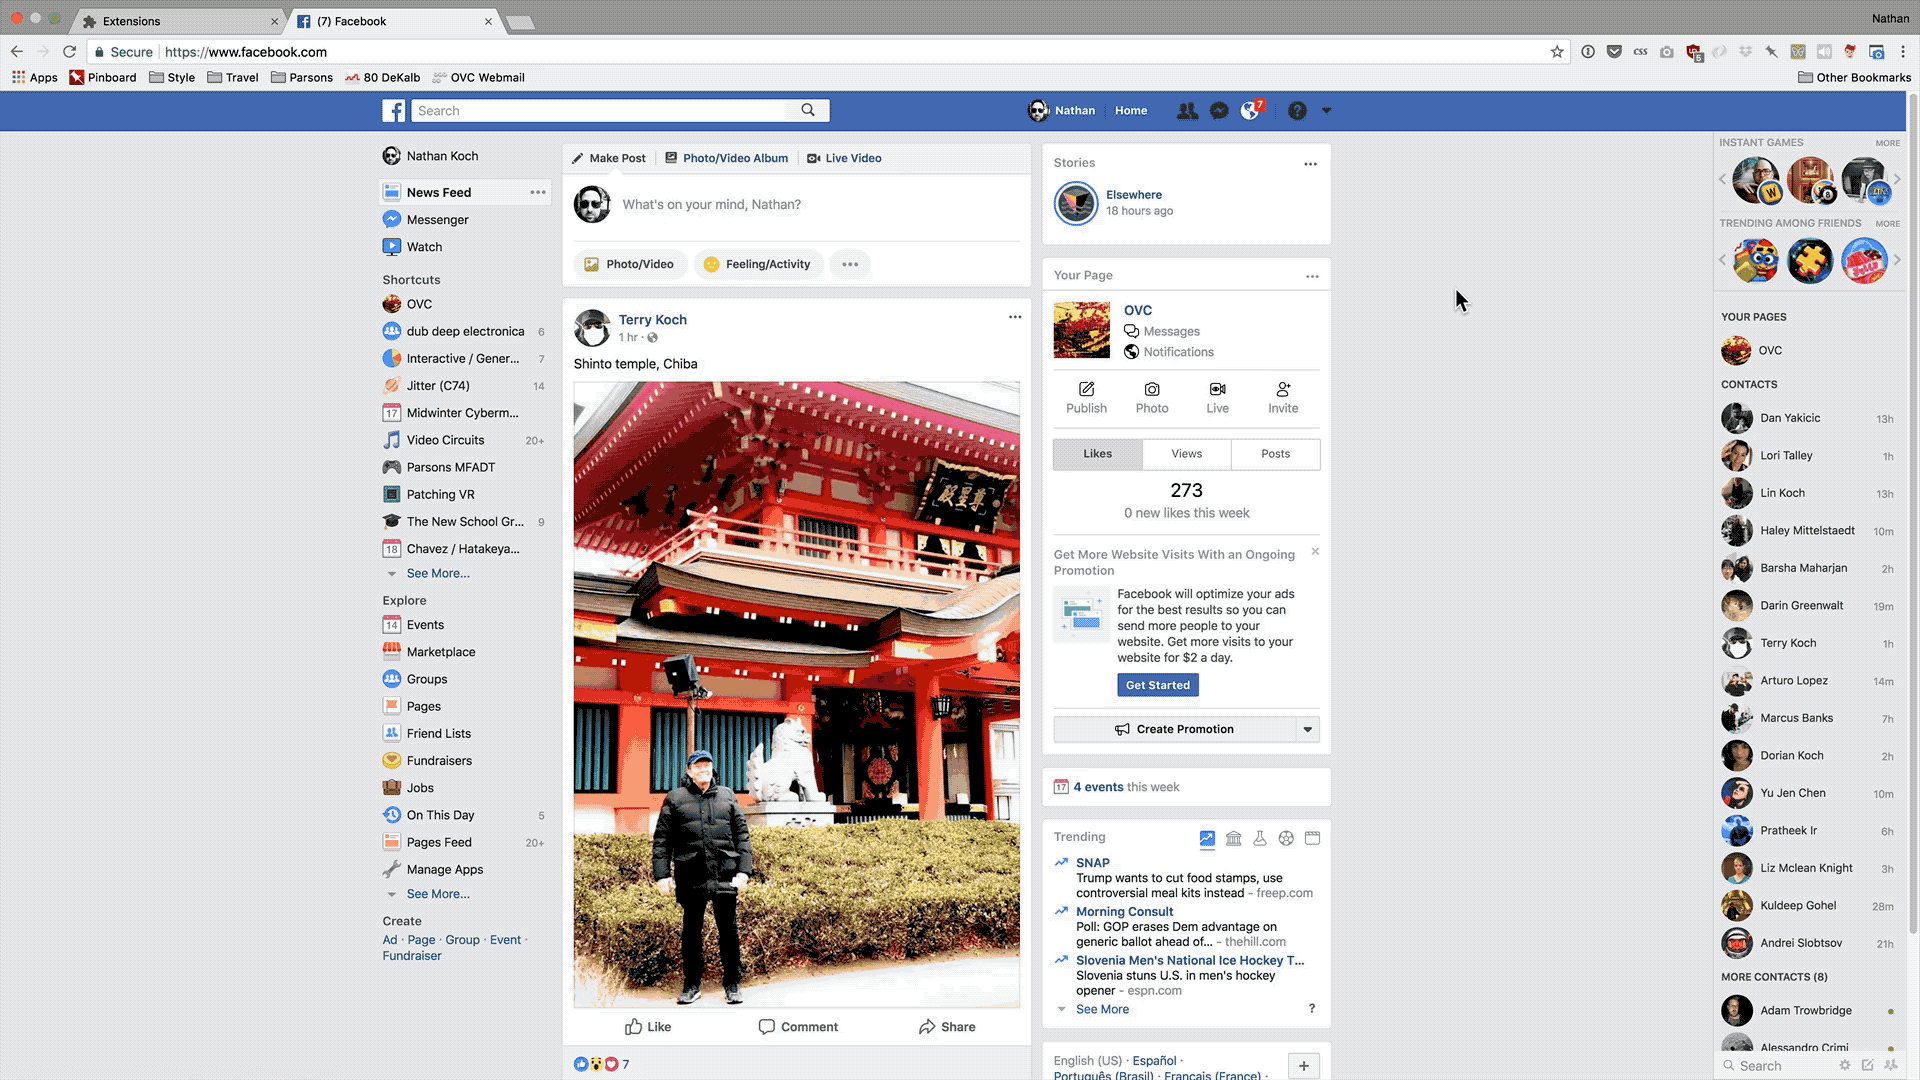
Task: Click new message compose icon in chat
Action: 1867,1066
